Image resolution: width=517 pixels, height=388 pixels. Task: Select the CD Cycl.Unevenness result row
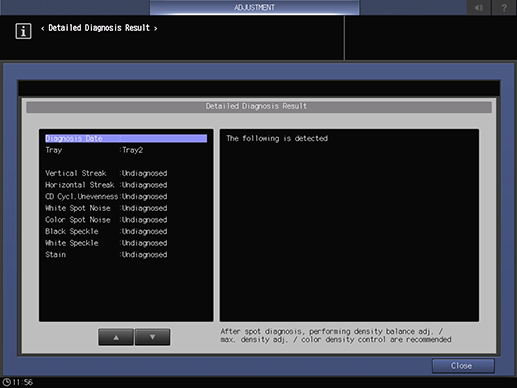(126, 197)
